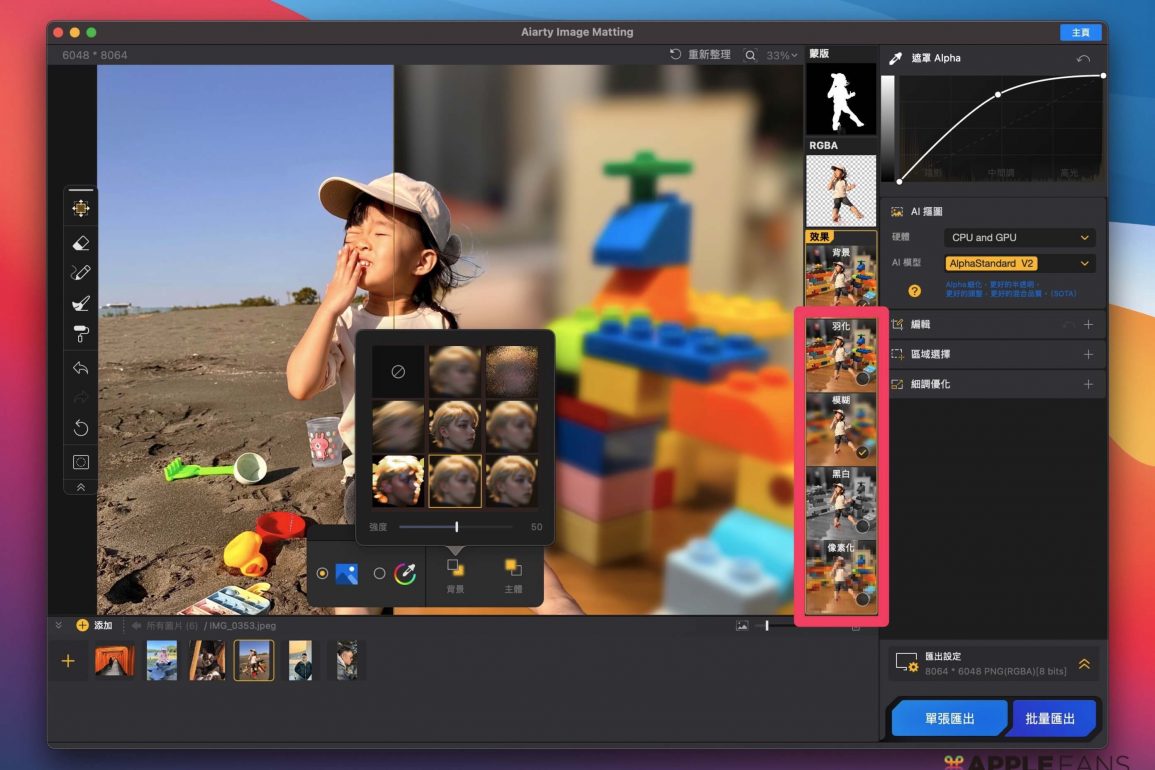Image resolution: width=1155 pixels, height=770 pixels.
Task: Select the color picker background radio button
Action: click(379, 574)
